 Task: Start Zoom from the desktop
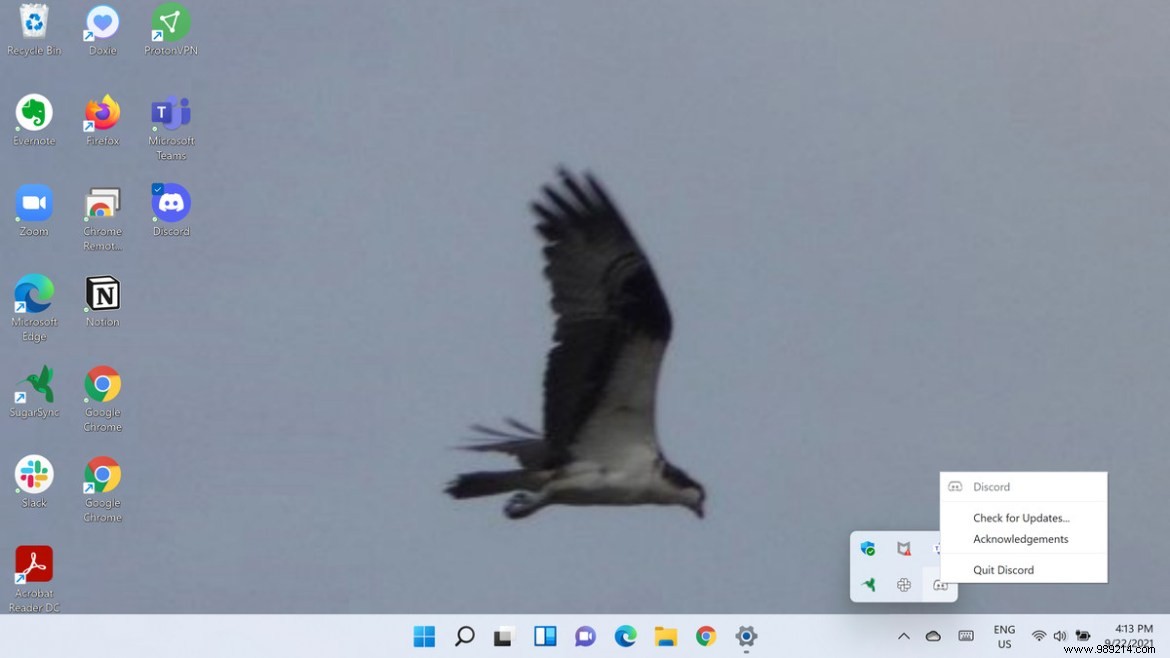tap(33, 203)
